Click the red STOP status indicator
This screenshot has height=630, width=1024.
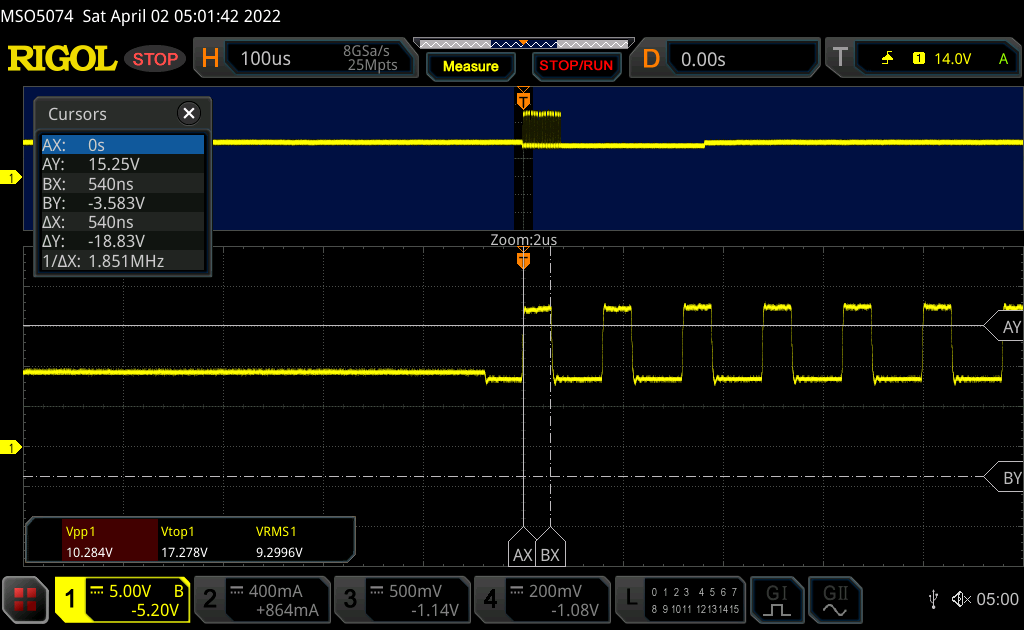155,59
